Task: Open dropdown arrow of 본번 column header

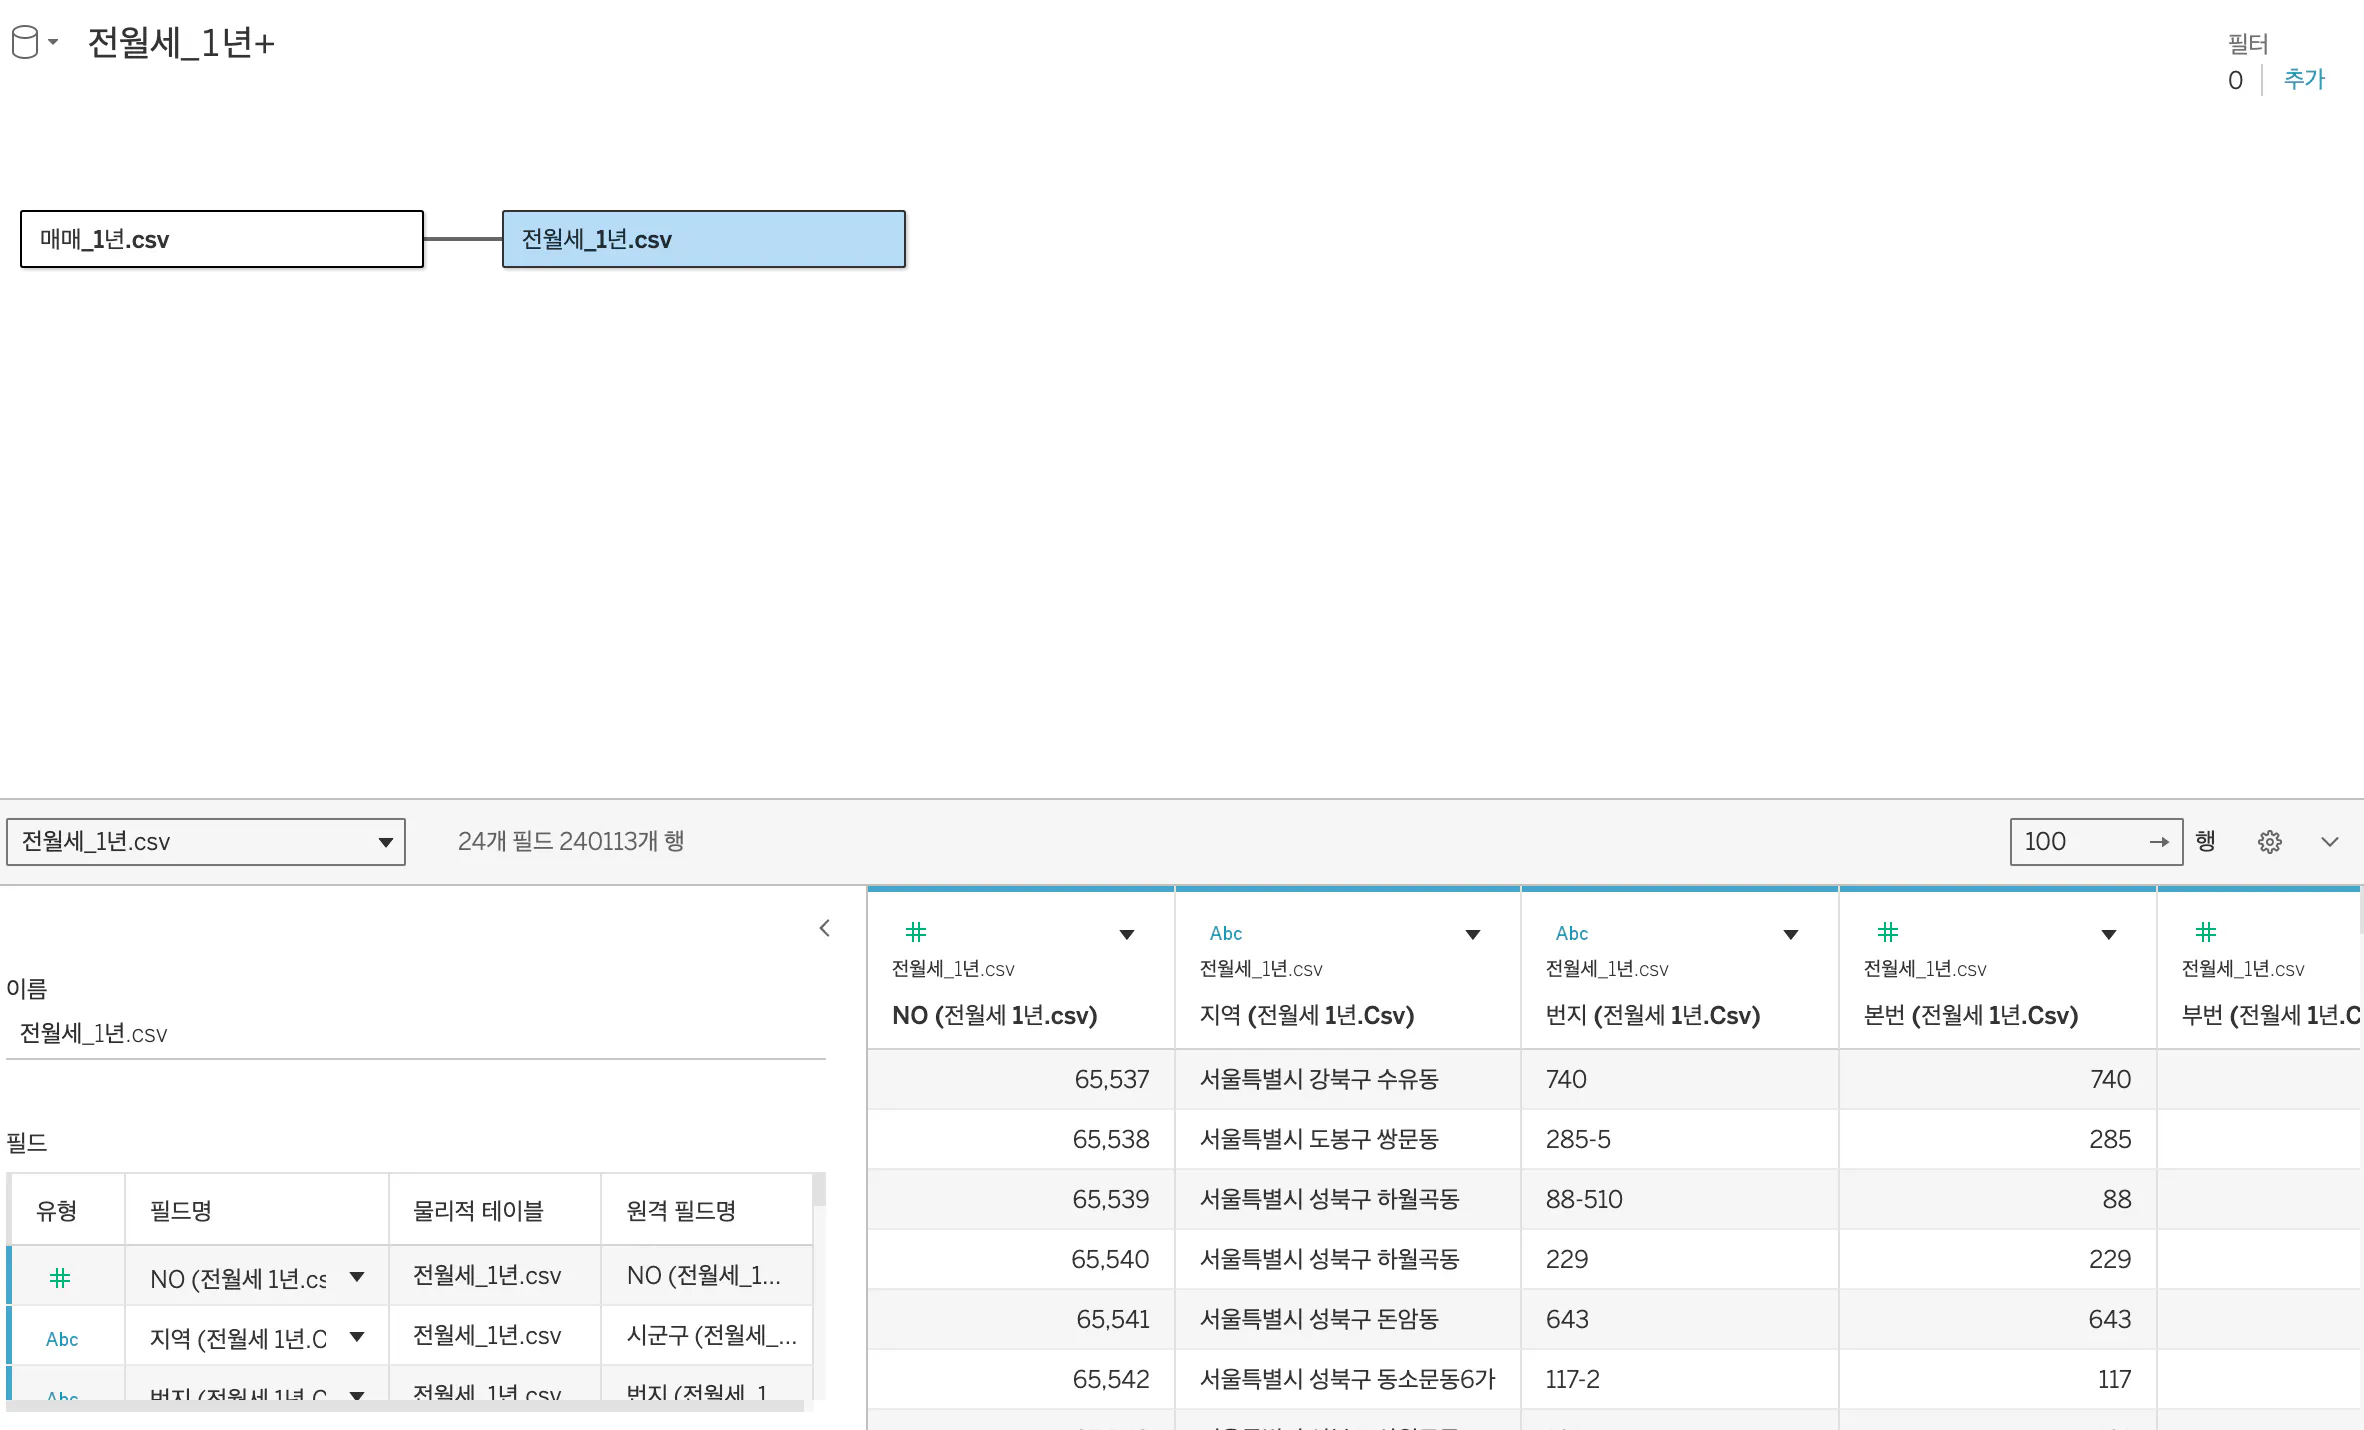Action: pyautogui.click(x=2109, y=934)
